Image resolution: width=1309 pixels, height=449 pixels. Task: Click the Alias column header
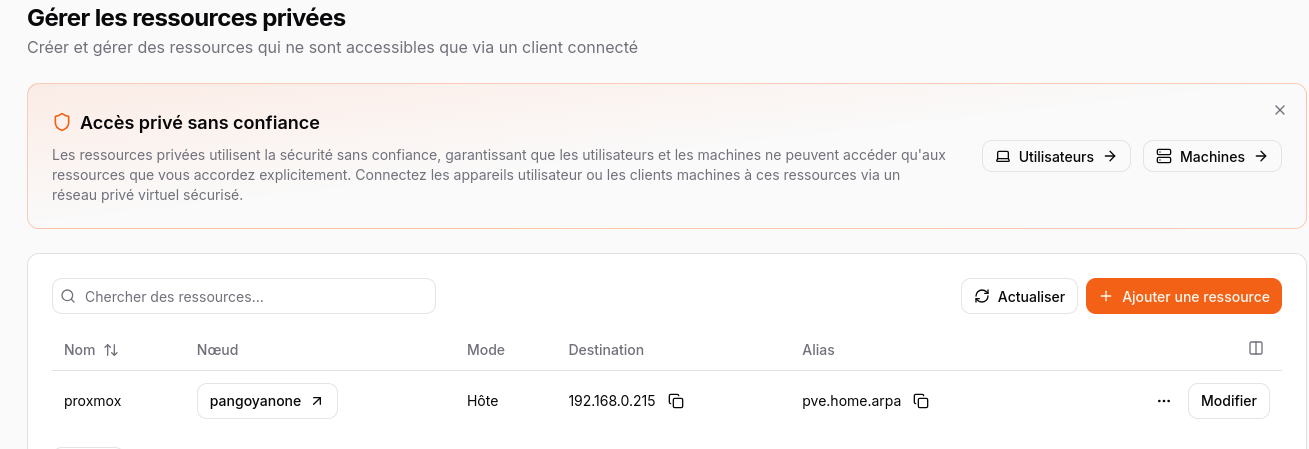point(818,350)
